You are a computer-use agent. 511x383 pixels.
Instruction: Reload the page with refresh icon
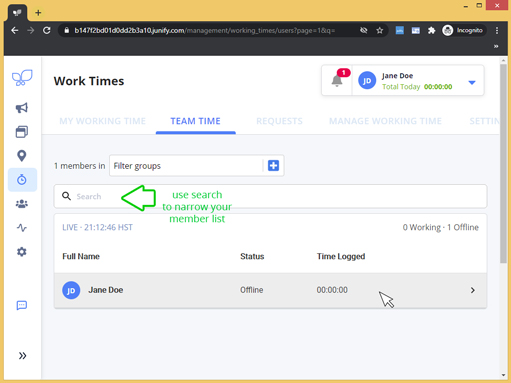pyautogui.click(x=47, y=30)
